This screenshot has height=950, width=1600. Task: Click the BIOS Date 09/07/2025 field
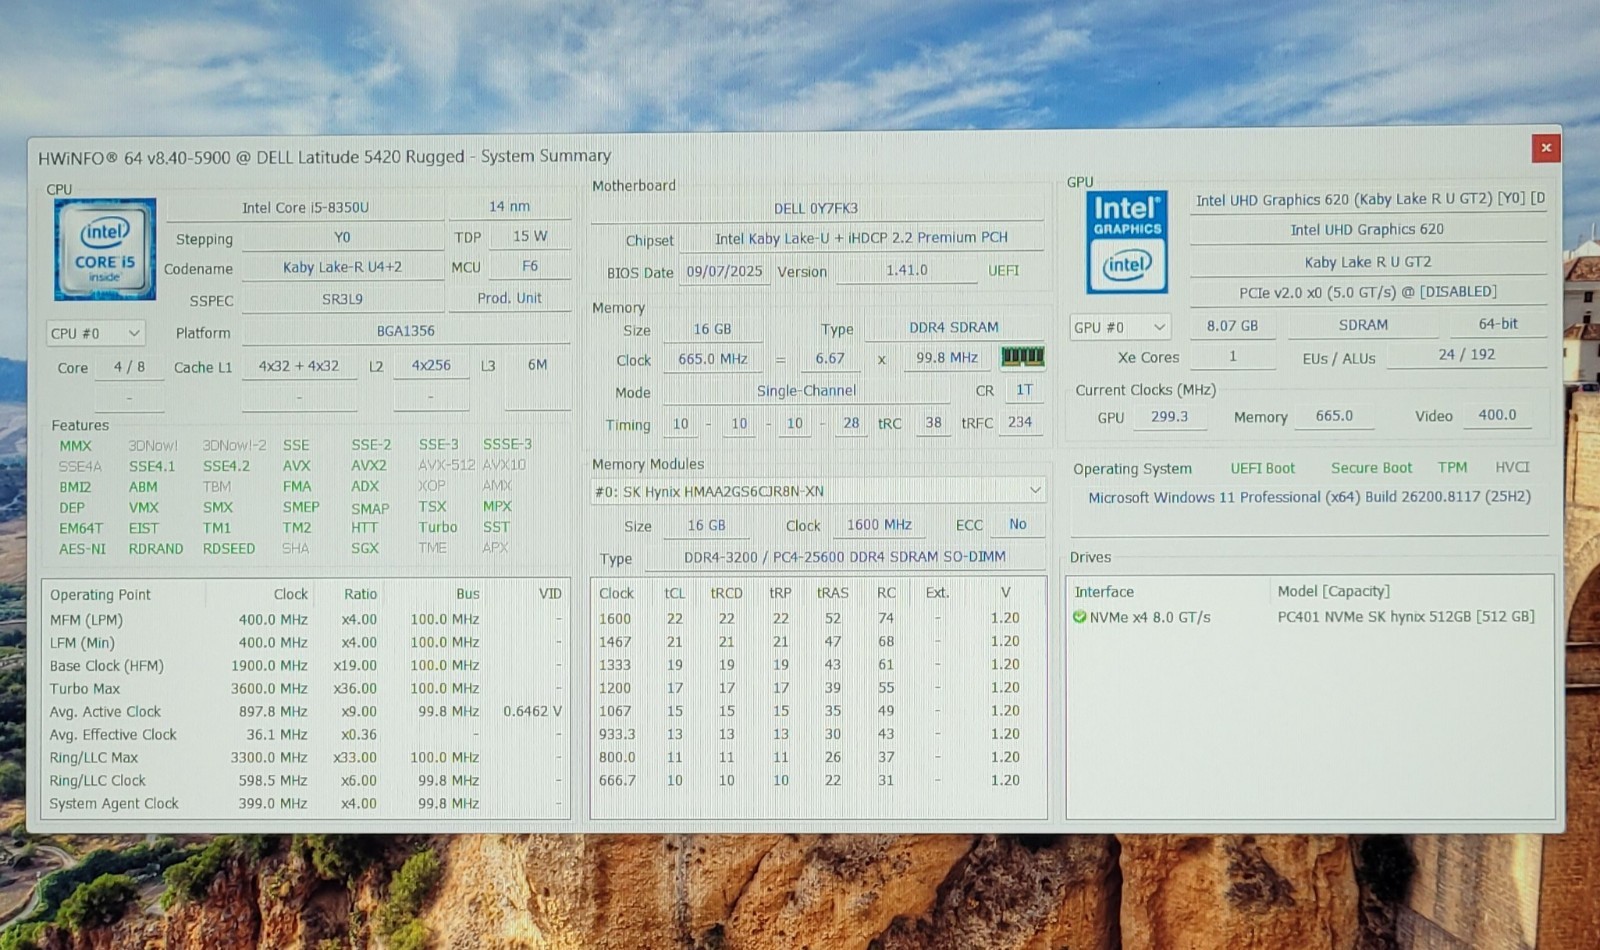coord(724,271)
